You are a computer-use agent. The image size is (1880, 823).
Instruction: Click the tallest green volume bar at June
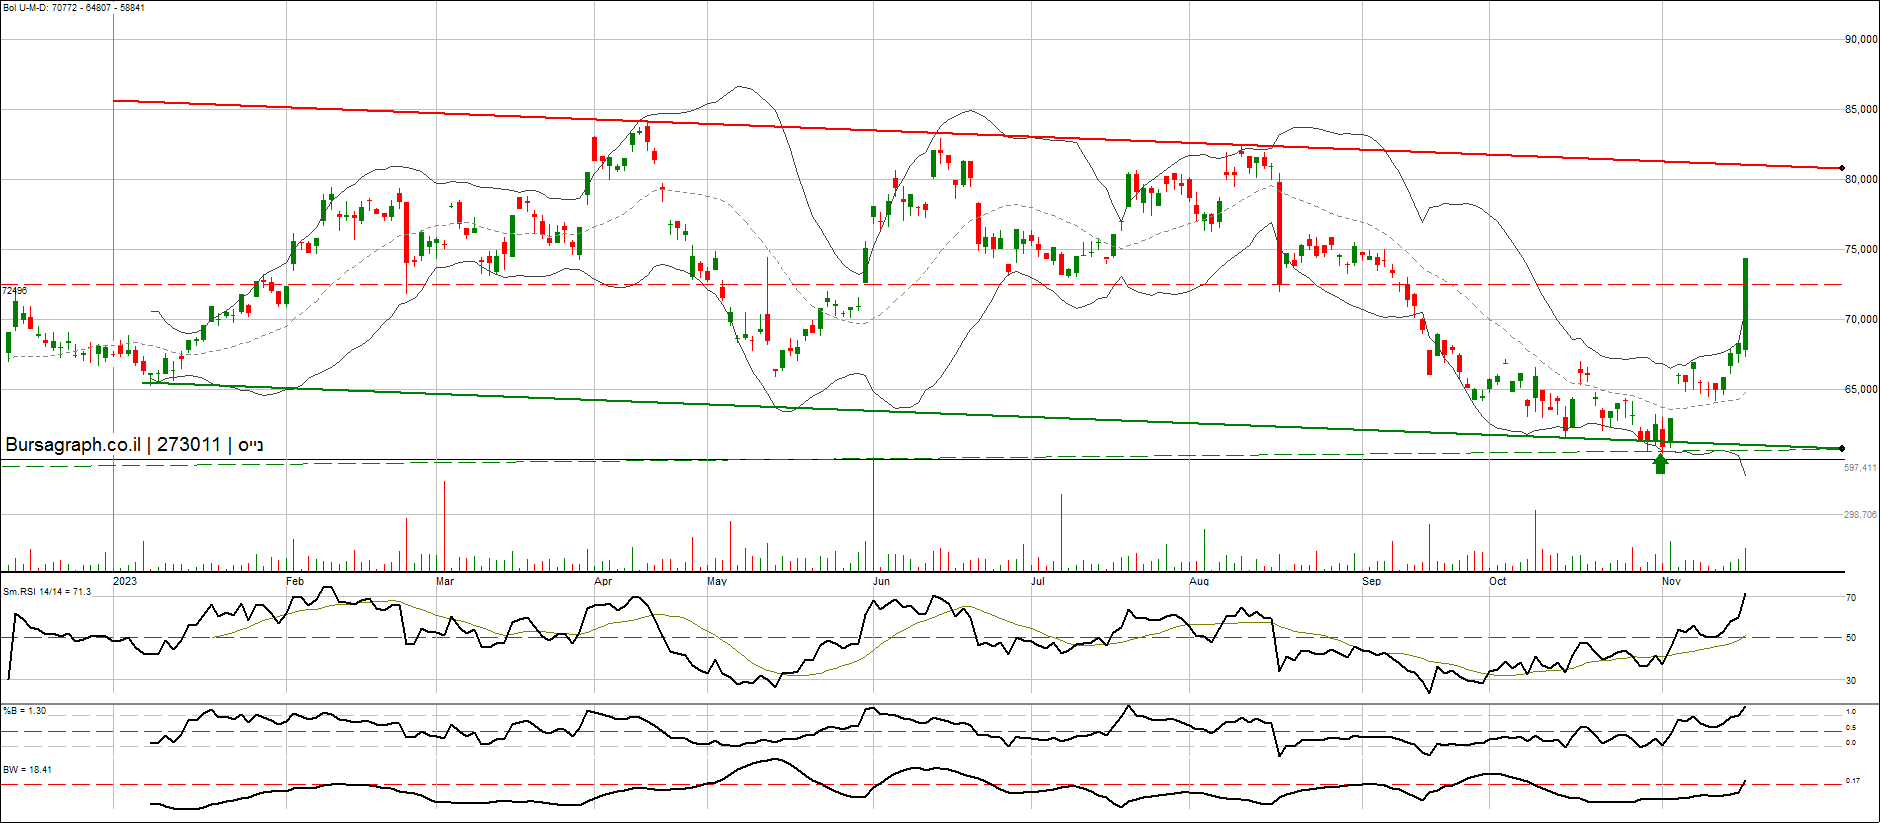point(873,513)
